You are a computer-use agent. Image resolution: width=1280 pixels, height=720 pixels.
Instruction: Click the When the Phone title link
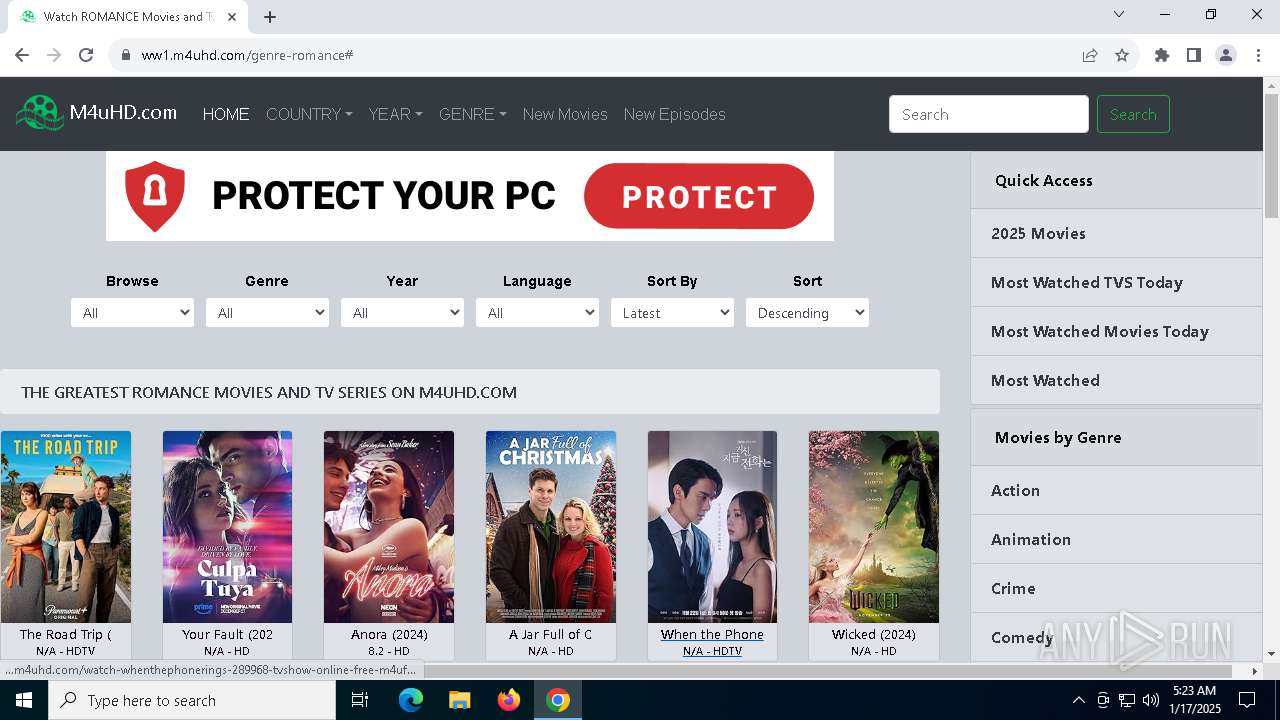pos(712,634)
